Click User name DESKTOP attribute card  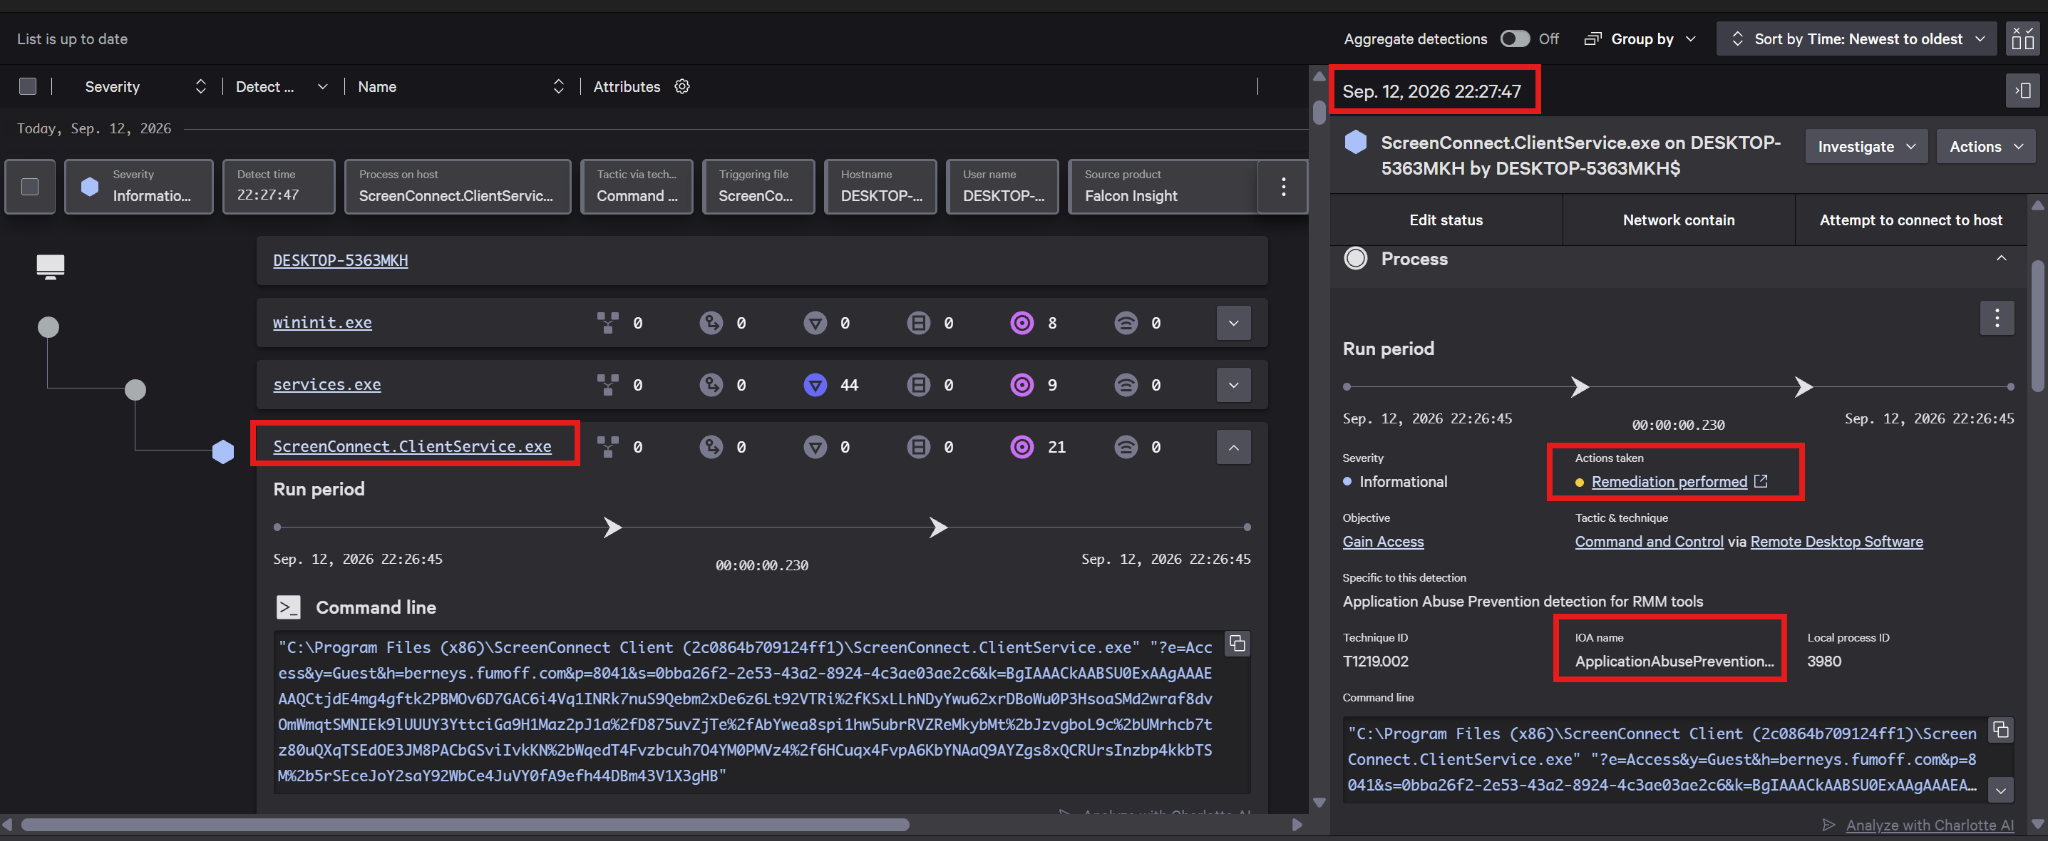pos(1003,187)
